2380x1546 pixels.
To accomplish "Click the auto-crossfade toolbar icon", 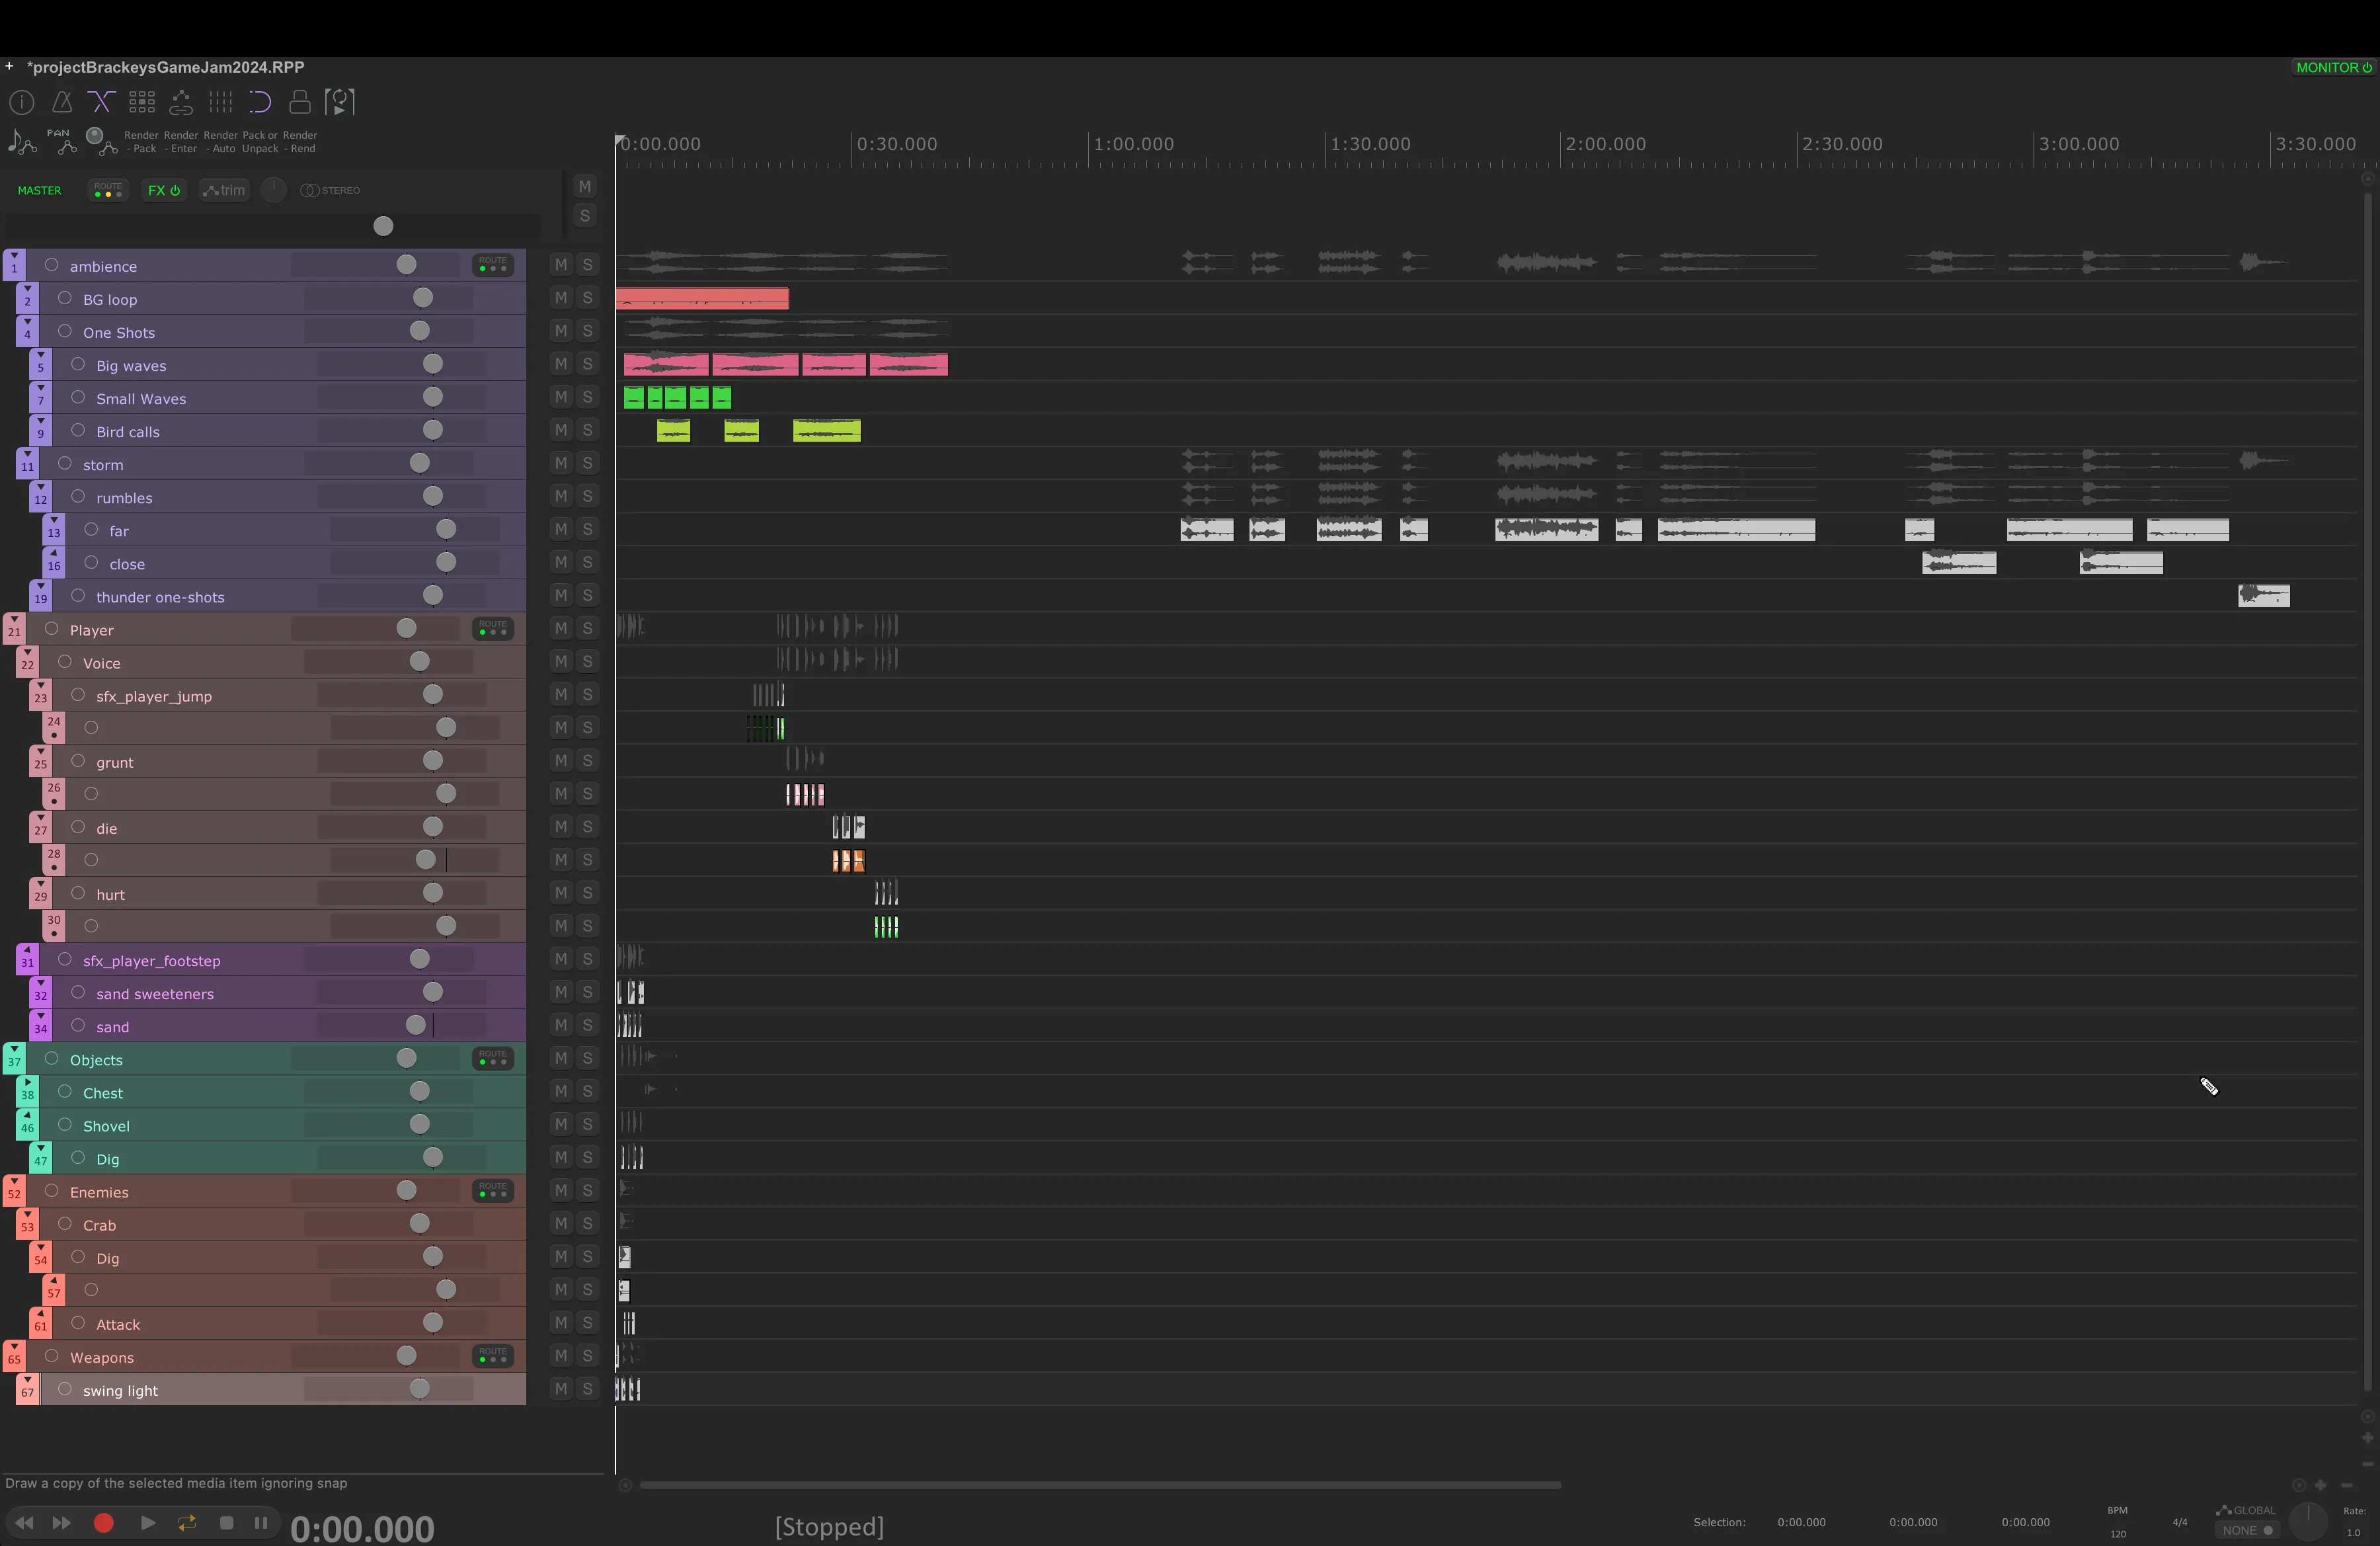I will pos(101,102).
